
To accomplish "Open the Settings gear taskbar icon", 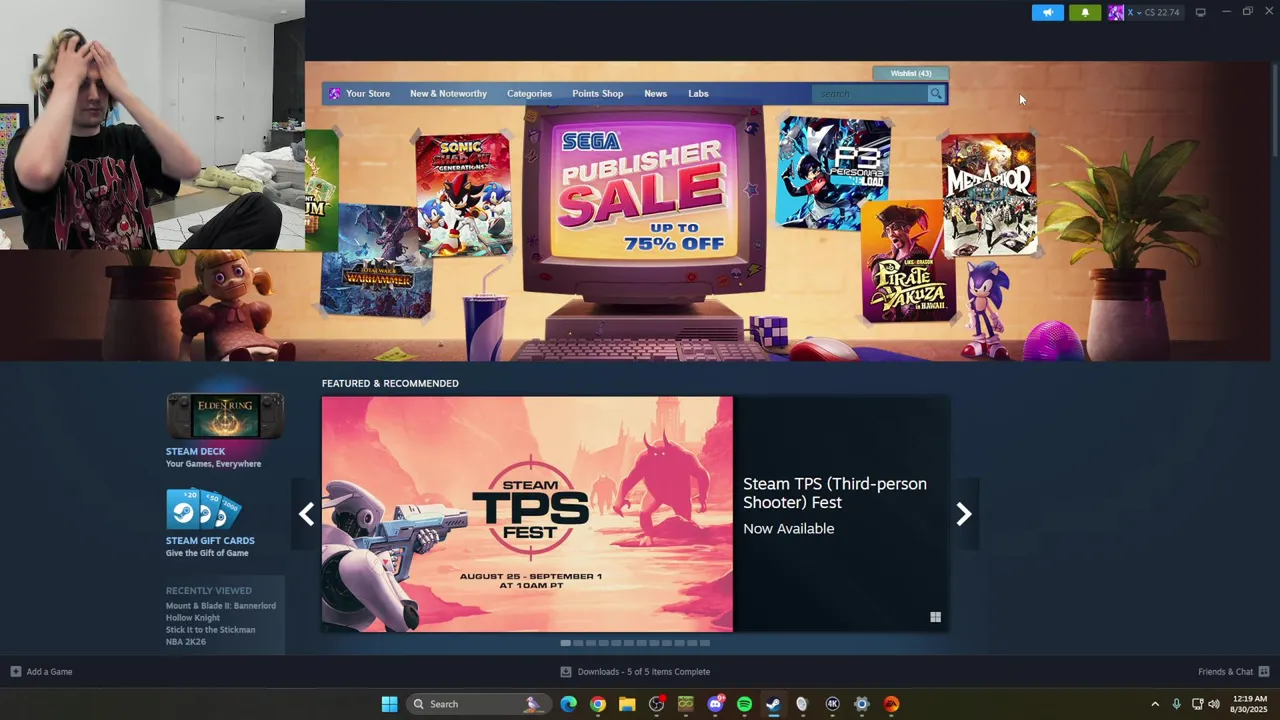I will (862, 704).
